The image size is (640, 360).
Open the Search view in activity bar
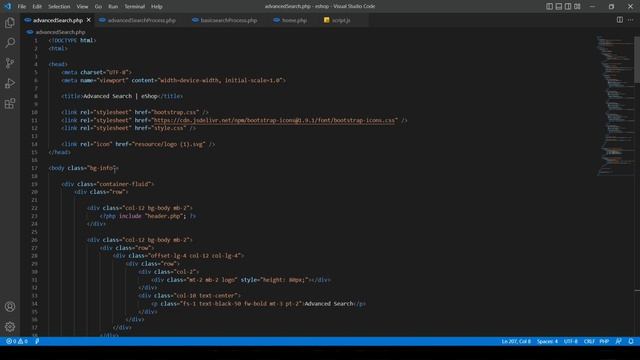tap(10, 42)
